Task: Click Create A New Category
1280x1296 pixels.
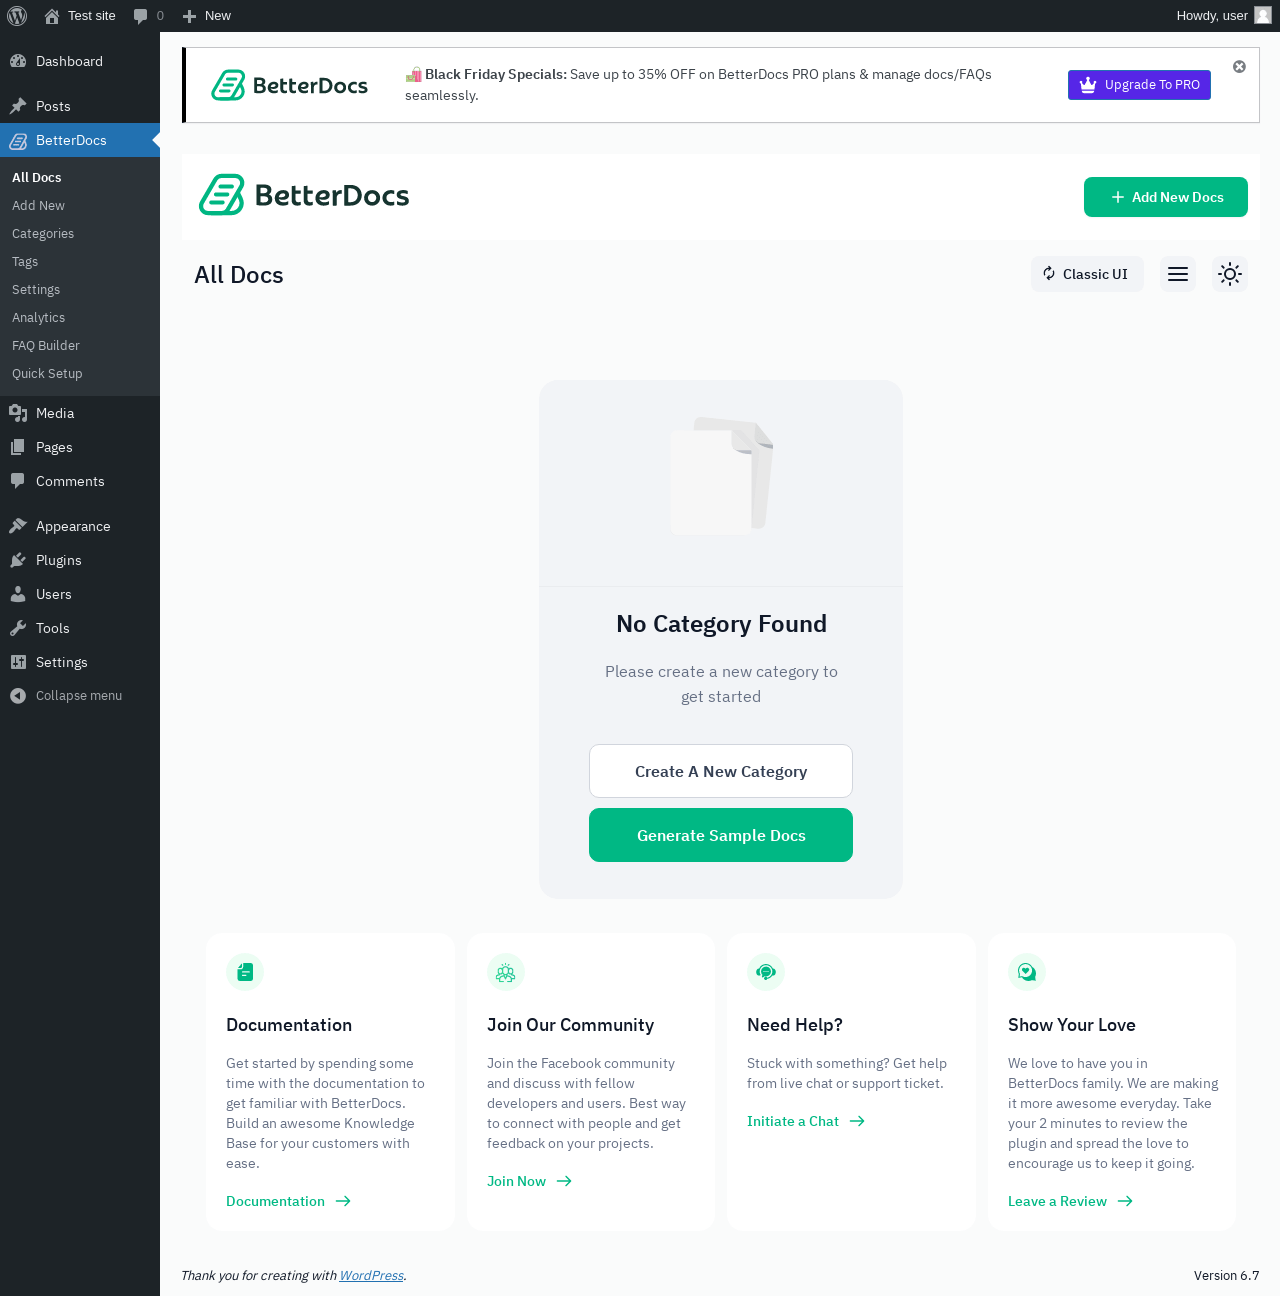Action: click(721, 771)
